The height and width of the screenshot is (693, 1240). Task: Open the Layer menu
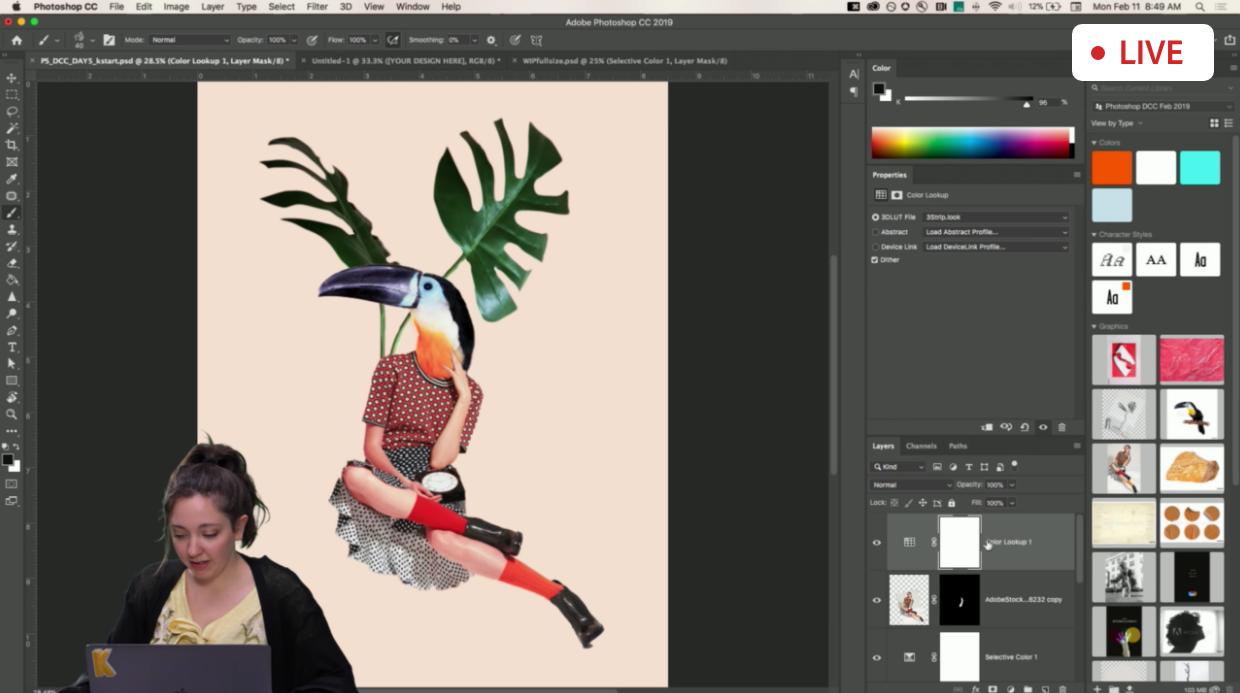click(213, 6)
